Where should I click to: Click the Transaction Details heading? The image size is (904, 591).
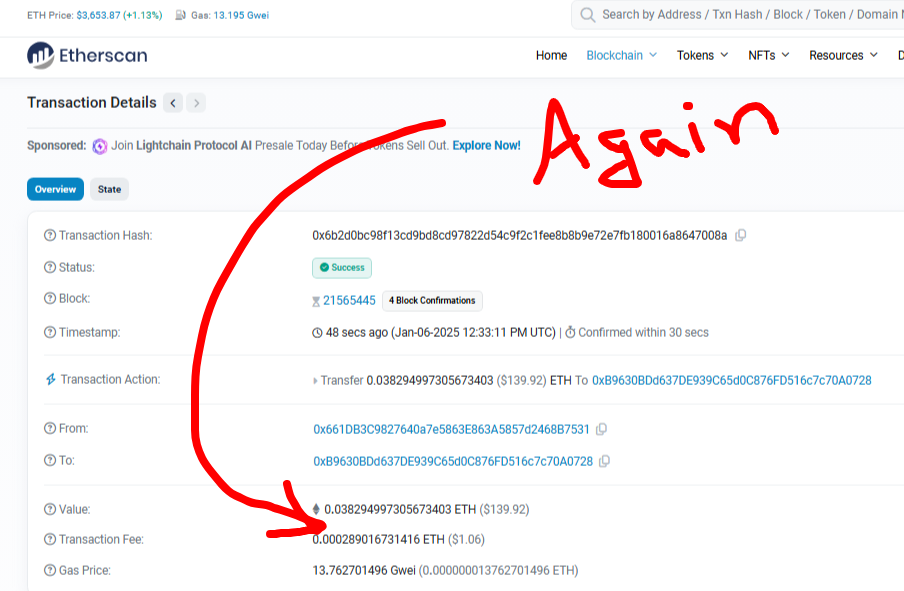tap(92, 103)
